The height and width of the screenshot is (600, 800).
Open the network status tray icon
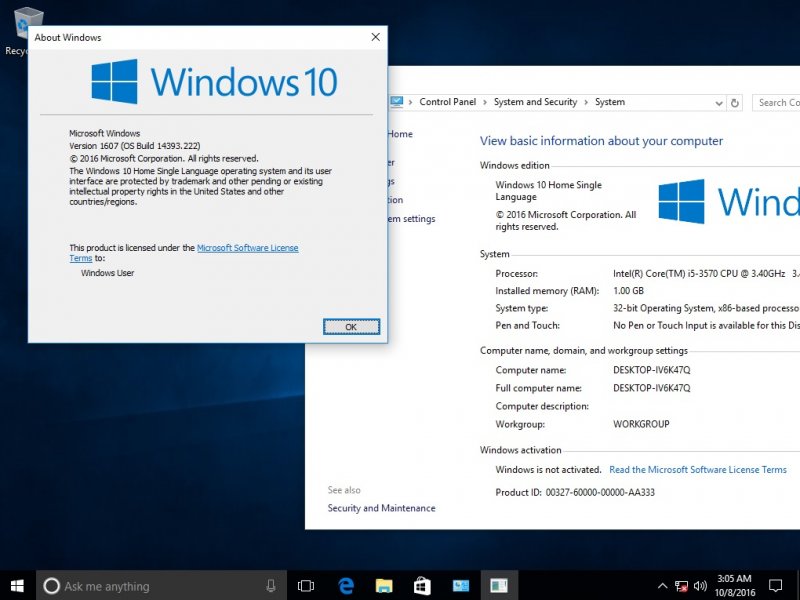click(x=681, y=586)
